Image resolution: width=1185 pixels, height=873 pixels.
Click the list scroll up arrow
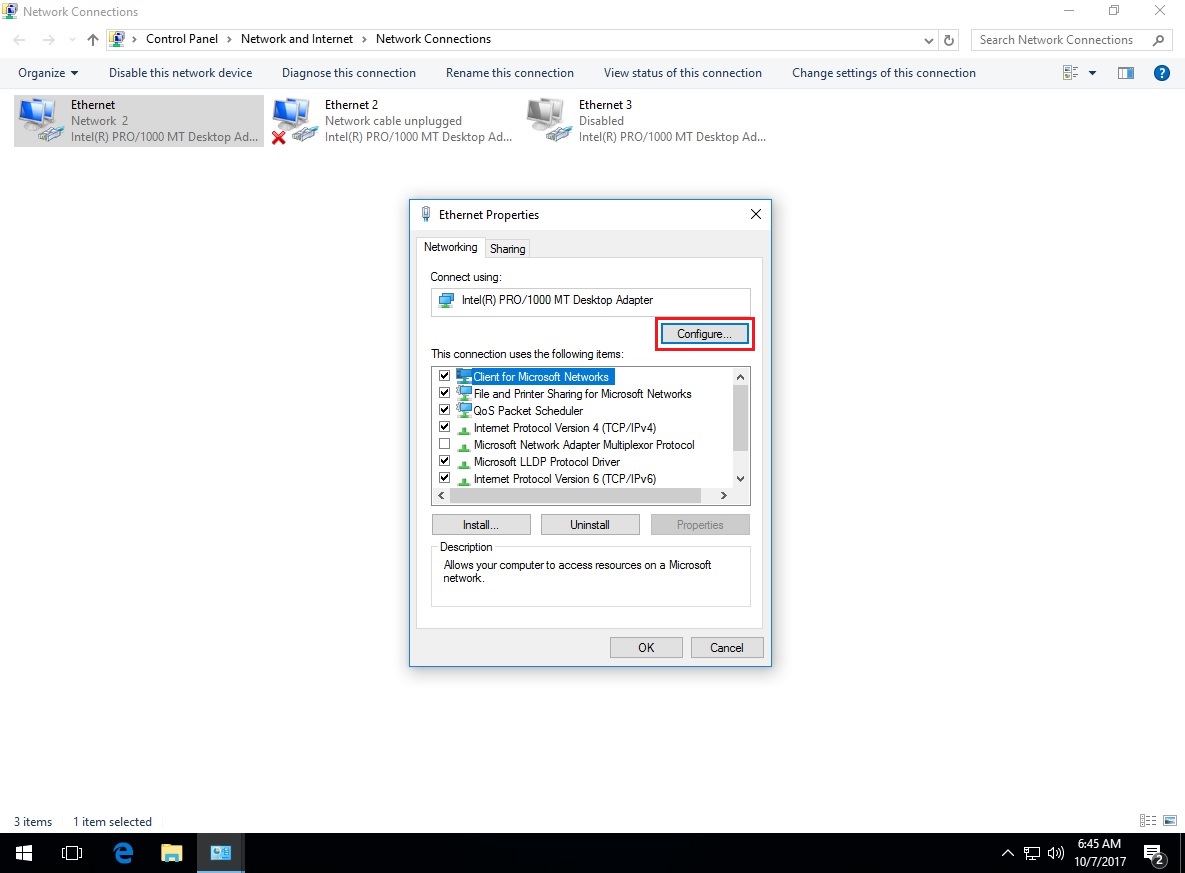(x=741, y=376)
